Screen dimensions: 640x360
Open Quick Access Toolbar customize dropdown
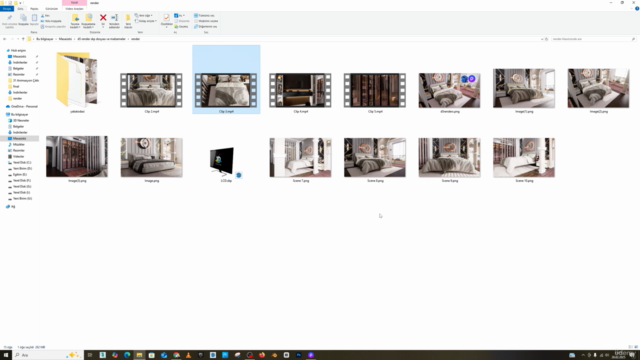click(20, 3)
